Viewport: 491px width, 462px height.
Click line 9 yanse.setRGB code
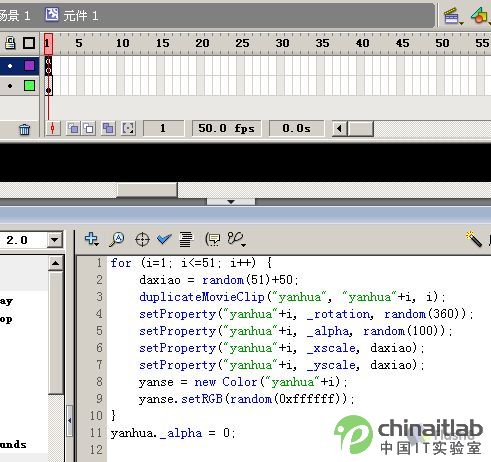pos(247,399)
